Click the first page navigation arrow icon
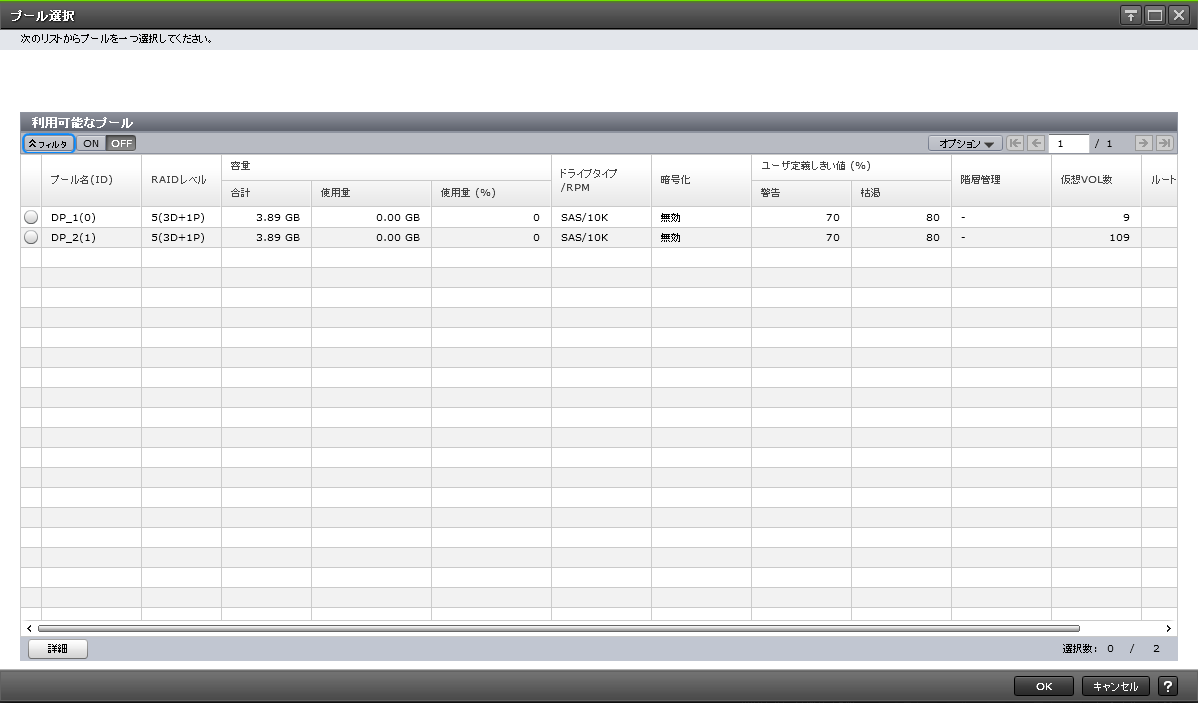This screenshot has height=703, width=1198. 1015,143
